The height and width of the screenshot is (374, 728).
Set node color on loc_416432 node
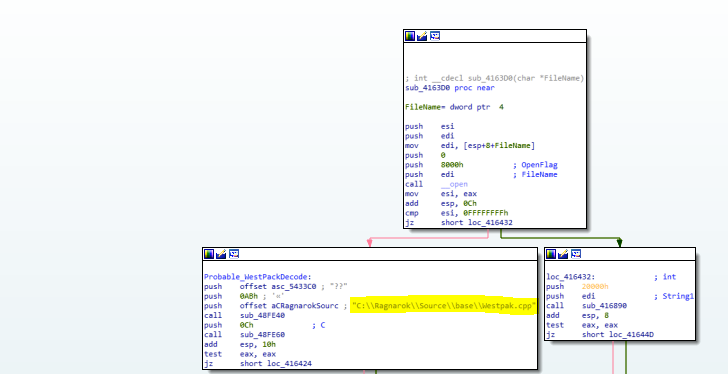(x=551, y=254)
